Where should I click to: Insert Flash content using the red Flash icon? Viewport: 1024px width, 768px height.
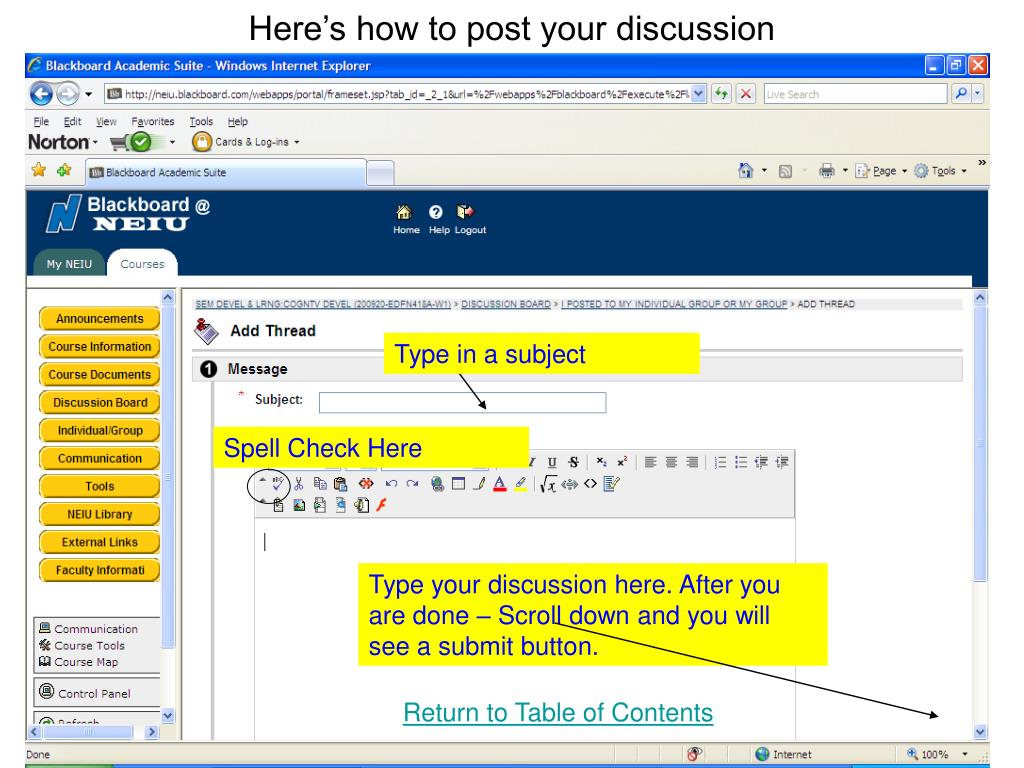click(x=382, y=505)
